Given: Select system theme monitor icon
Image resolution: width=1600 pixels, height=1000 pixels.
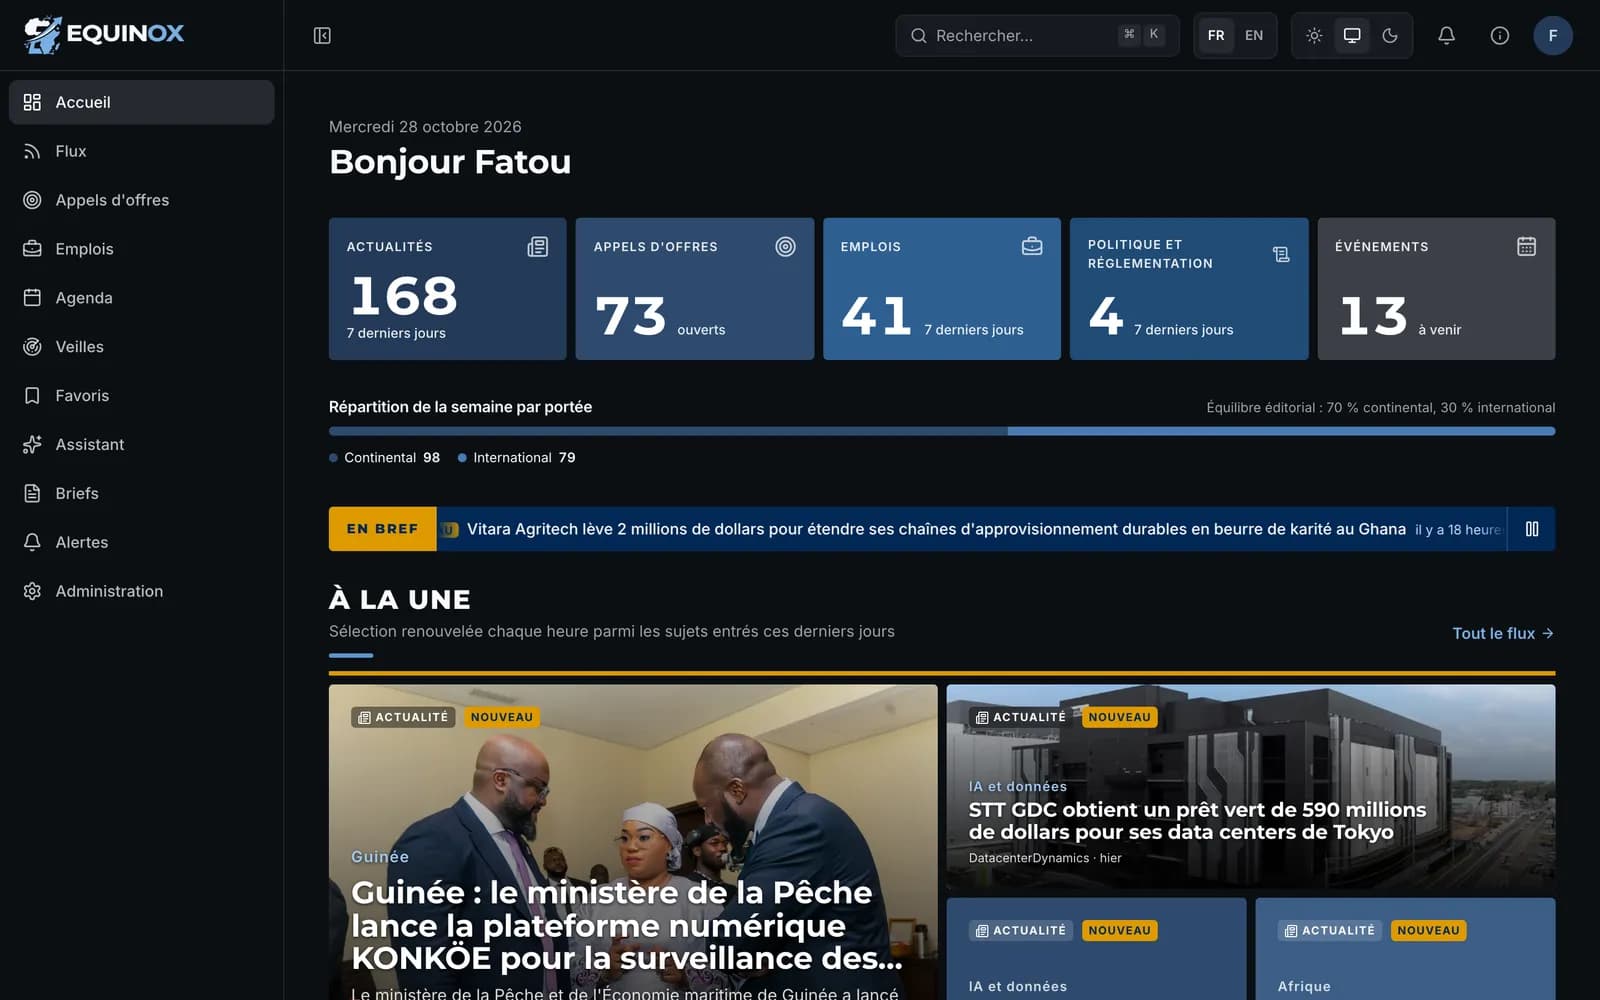Looking at the screenshot, I should (1352, 35).
